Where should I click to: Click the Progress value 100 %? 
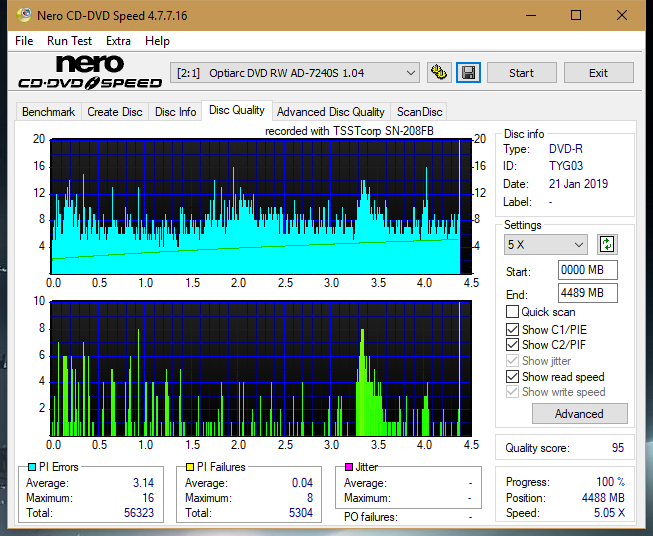click(611, 482)
